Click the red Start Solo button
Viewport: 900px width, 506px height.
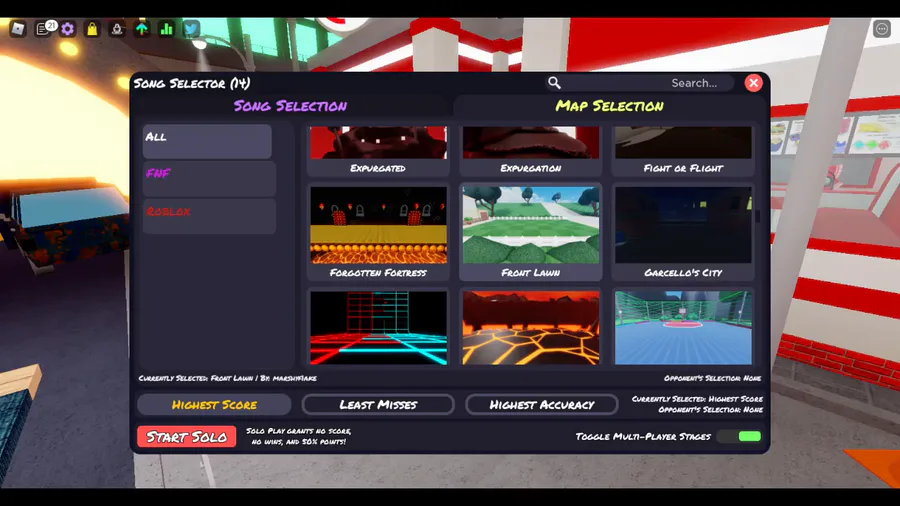click(187, 437)
